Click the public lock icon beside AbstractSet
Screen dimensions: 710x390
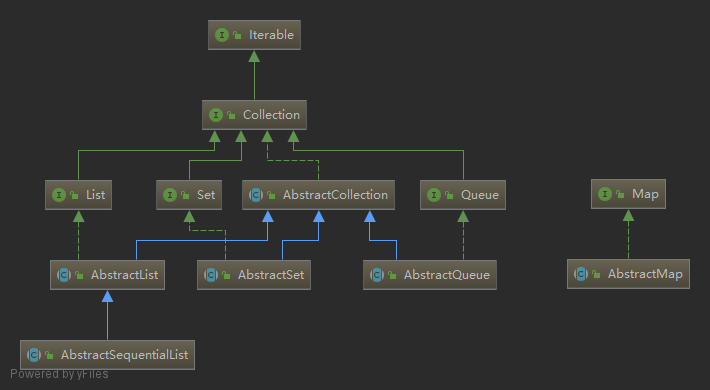click(x=226, y=275)
